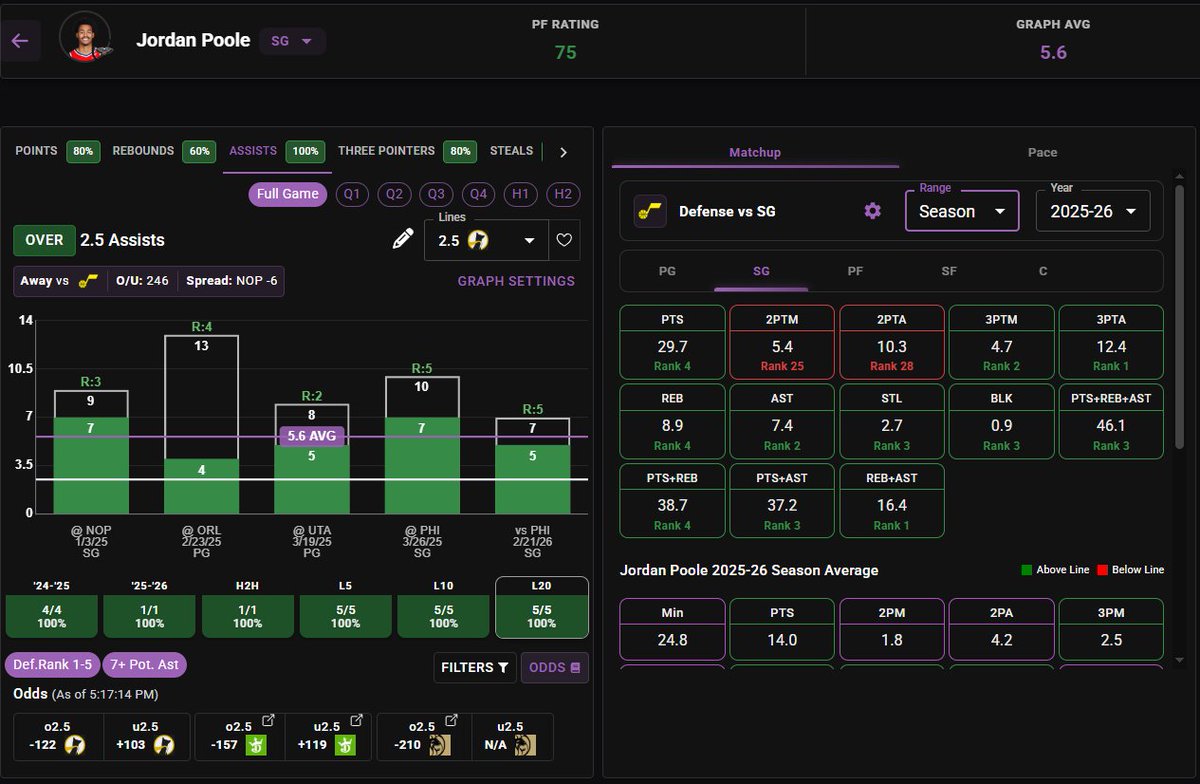This screenshot has width=1200, height=784.
Task: Click the pencil edit line icon
Action: point(403,239)
